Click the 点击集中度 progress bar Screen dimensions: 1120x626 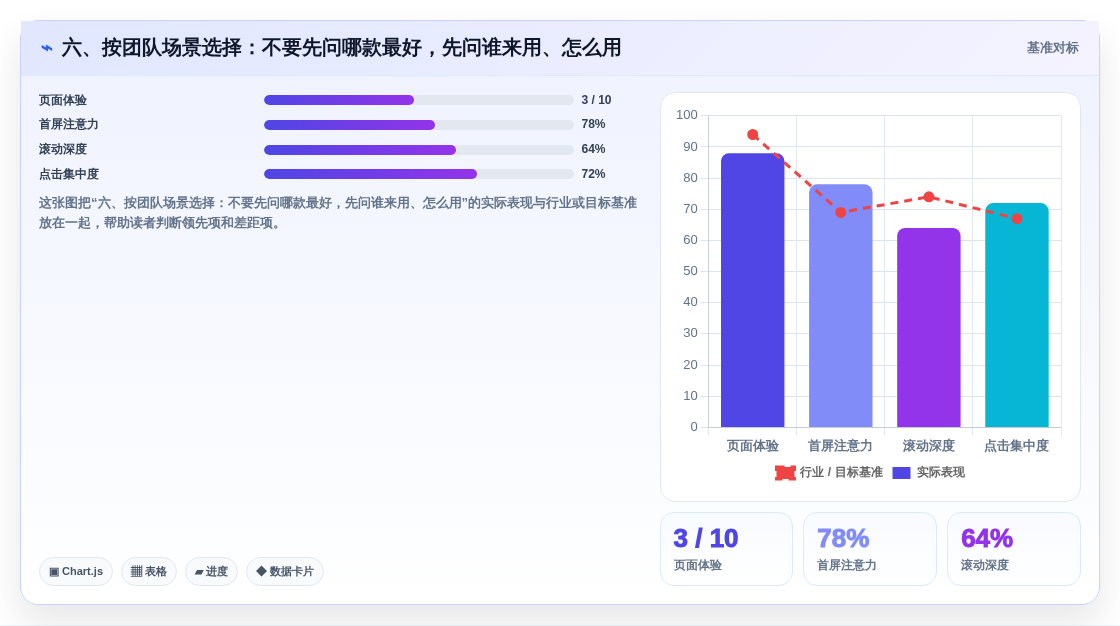click(419, 174)
